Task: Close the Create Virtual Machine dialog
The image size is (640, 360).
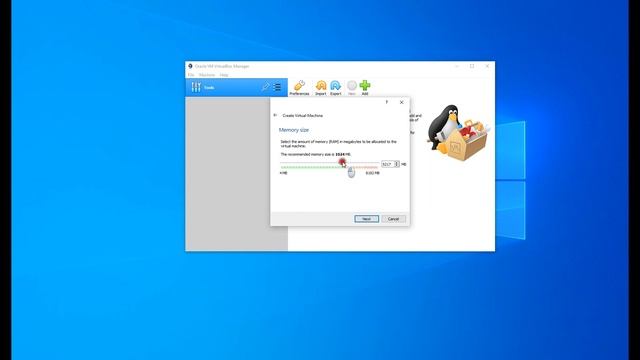Action: click(x=402, y=102)
